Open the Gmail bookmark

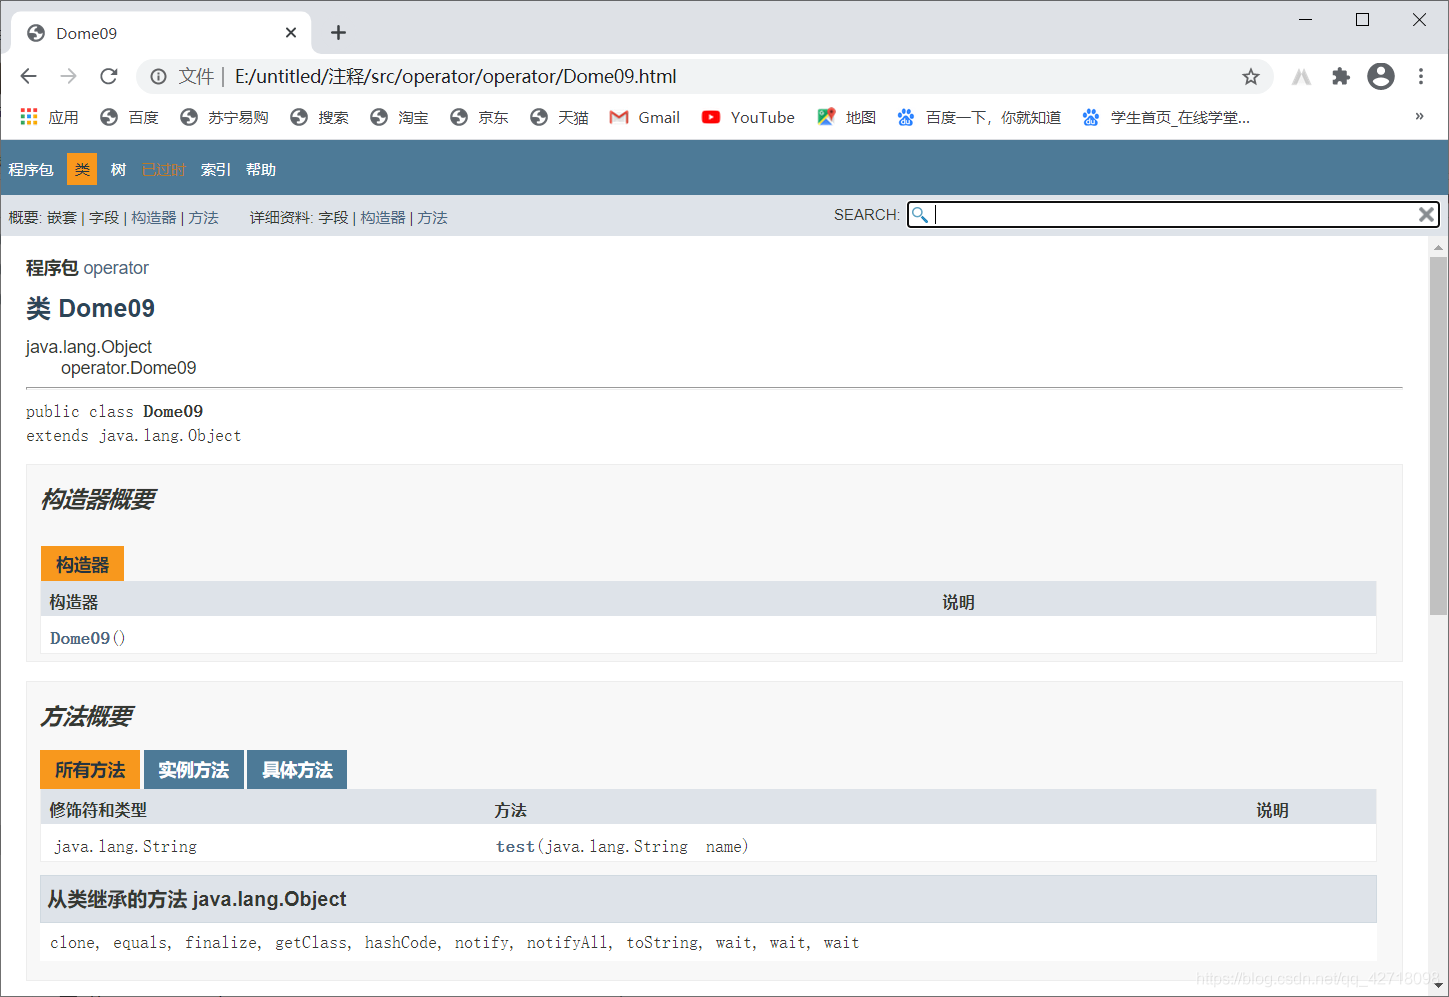(645, 117)
